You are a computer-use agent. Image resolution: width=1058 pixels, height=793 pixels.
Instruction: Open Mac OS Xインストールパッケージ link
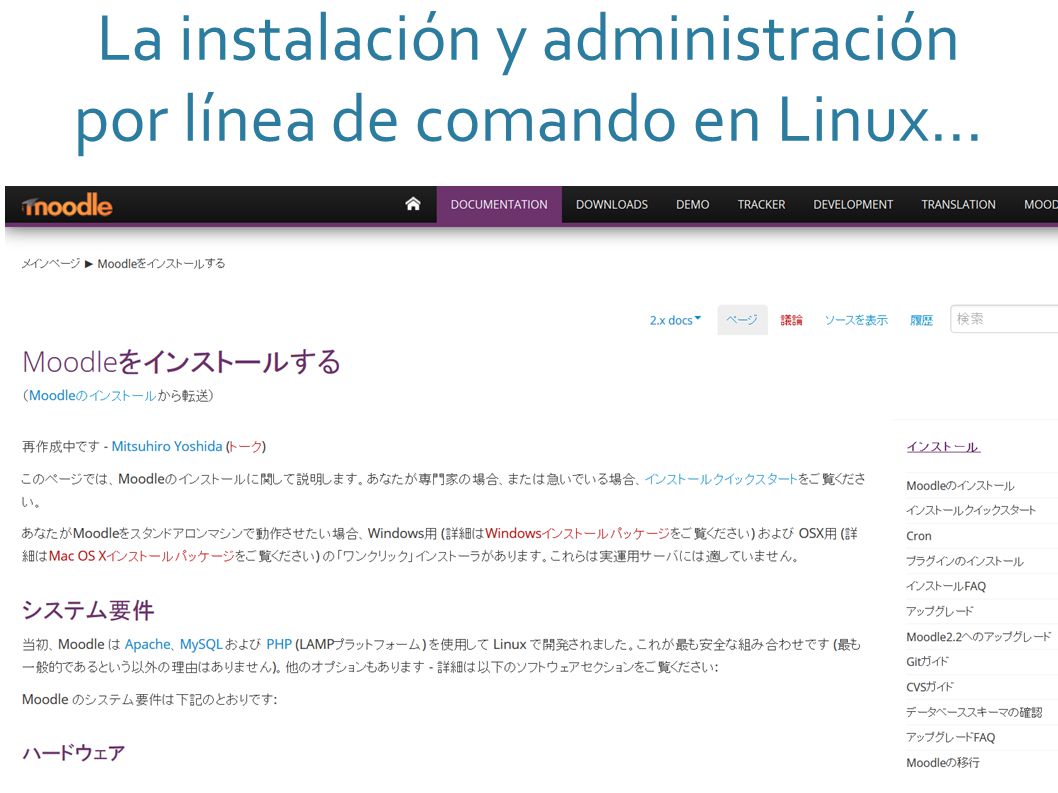point(142,556)
